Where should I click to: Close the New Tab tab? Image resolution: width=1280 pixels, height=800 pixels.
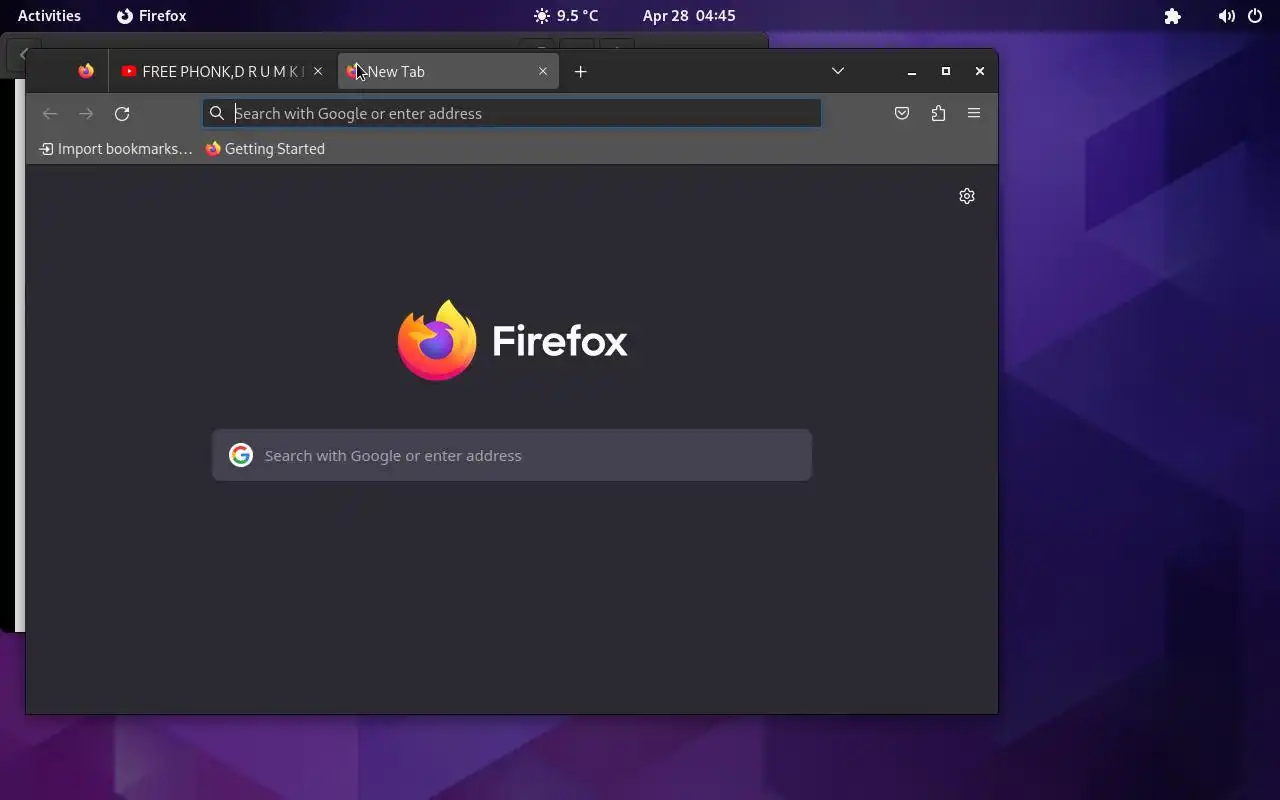[543, 71]
